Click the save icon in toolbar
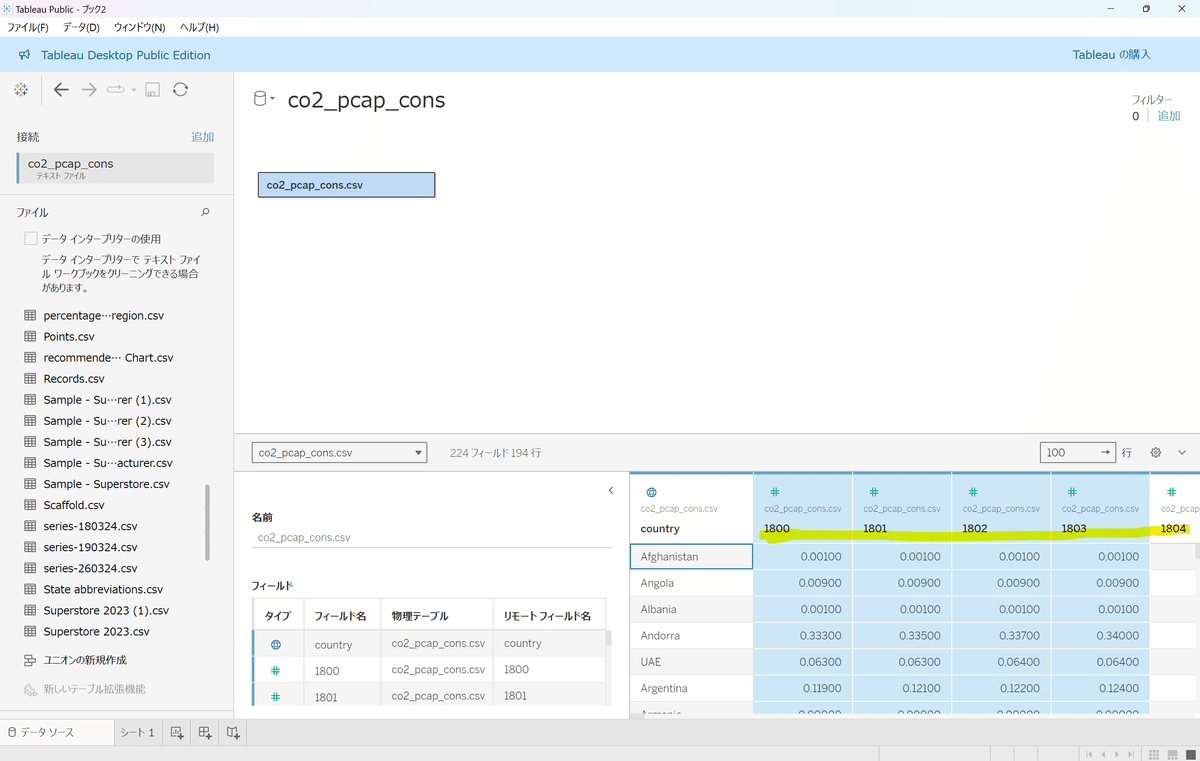Screen dimensions: 1200x761 153,90
